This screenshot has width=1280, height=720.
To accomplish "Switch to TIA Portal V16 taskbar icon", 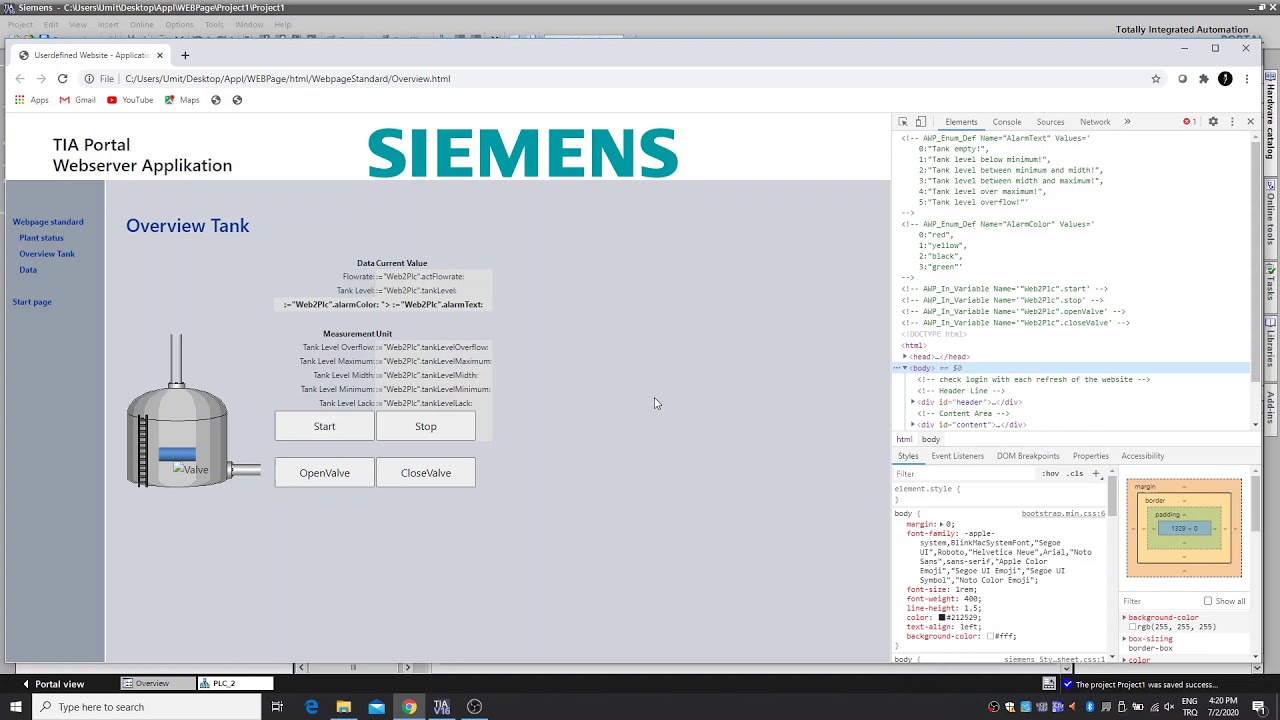I will (x=441, y=707).
